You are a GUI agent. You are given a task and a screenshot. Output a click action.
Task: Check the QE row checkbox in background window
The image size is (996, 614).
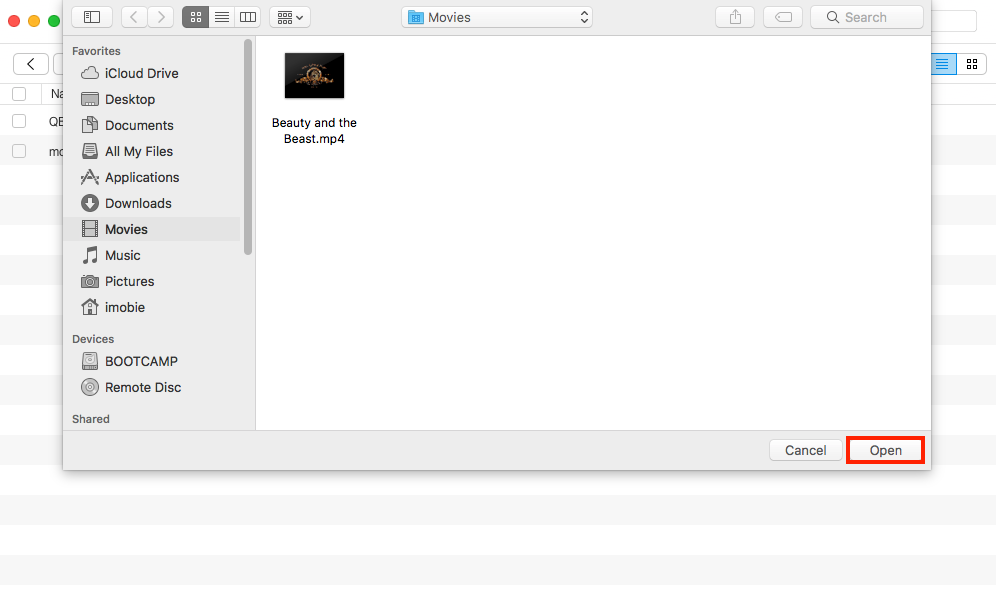(x=19, y=121)
